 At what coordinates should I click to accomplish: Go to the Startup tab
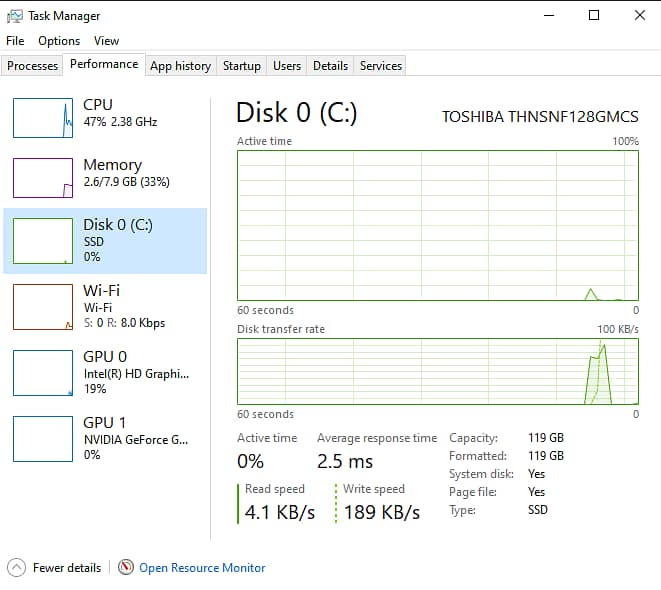(x=241, y=66)
